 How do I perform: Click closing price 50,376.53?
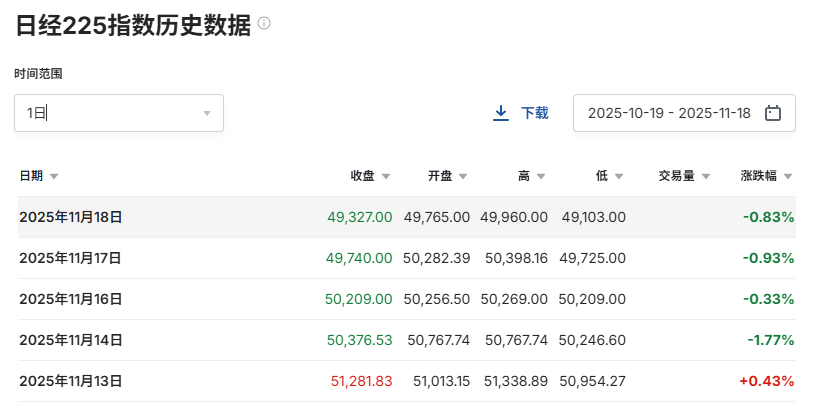[359, 340]
